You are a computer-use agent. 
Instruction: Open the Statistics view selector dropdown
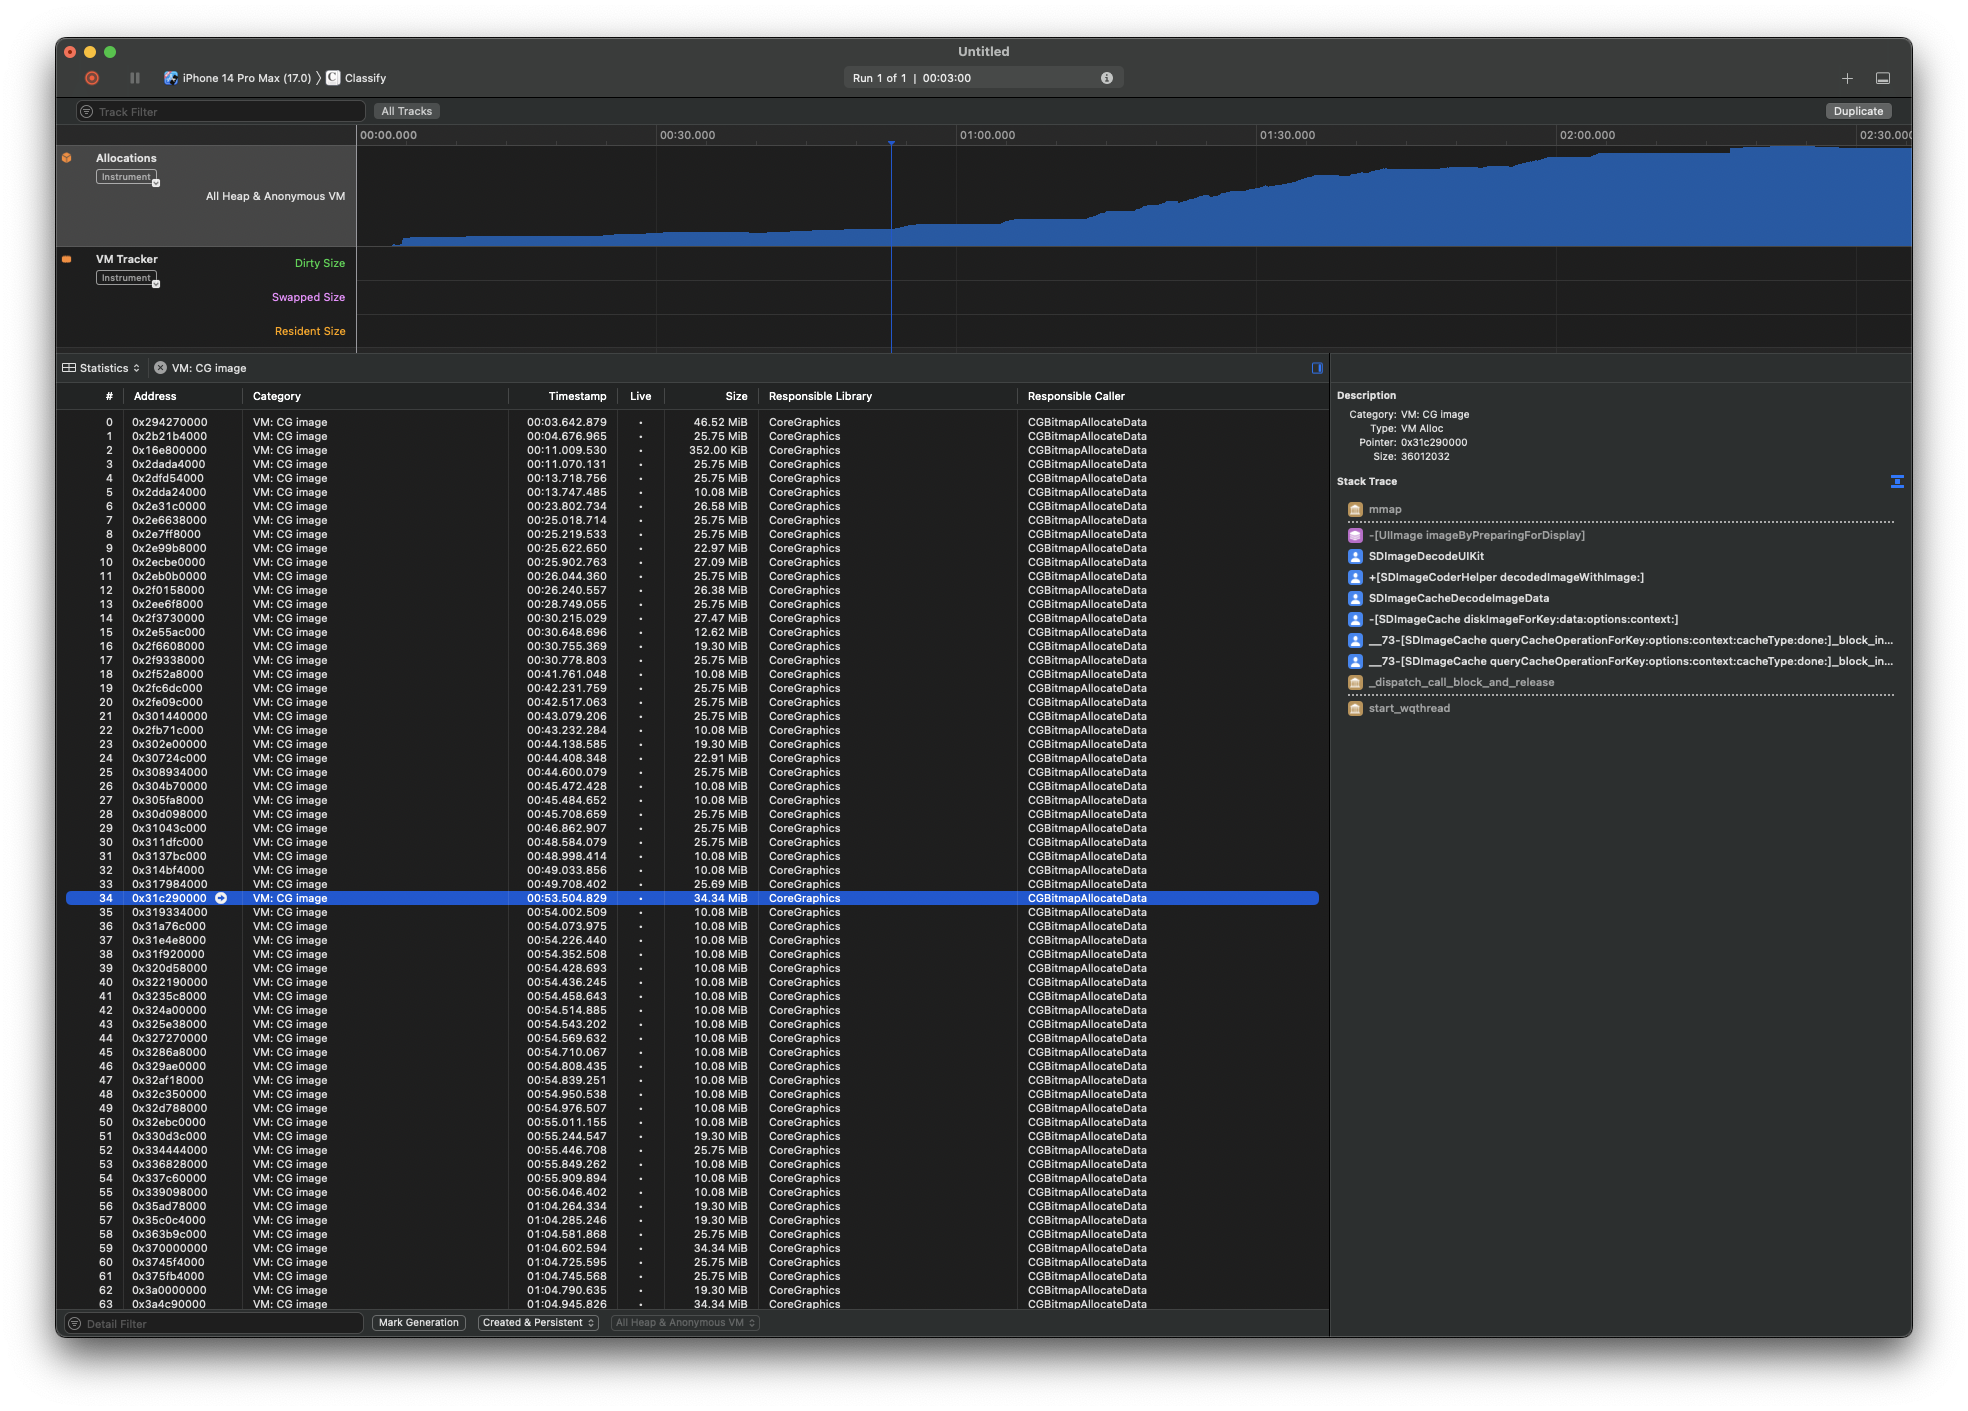coord(101,367)
